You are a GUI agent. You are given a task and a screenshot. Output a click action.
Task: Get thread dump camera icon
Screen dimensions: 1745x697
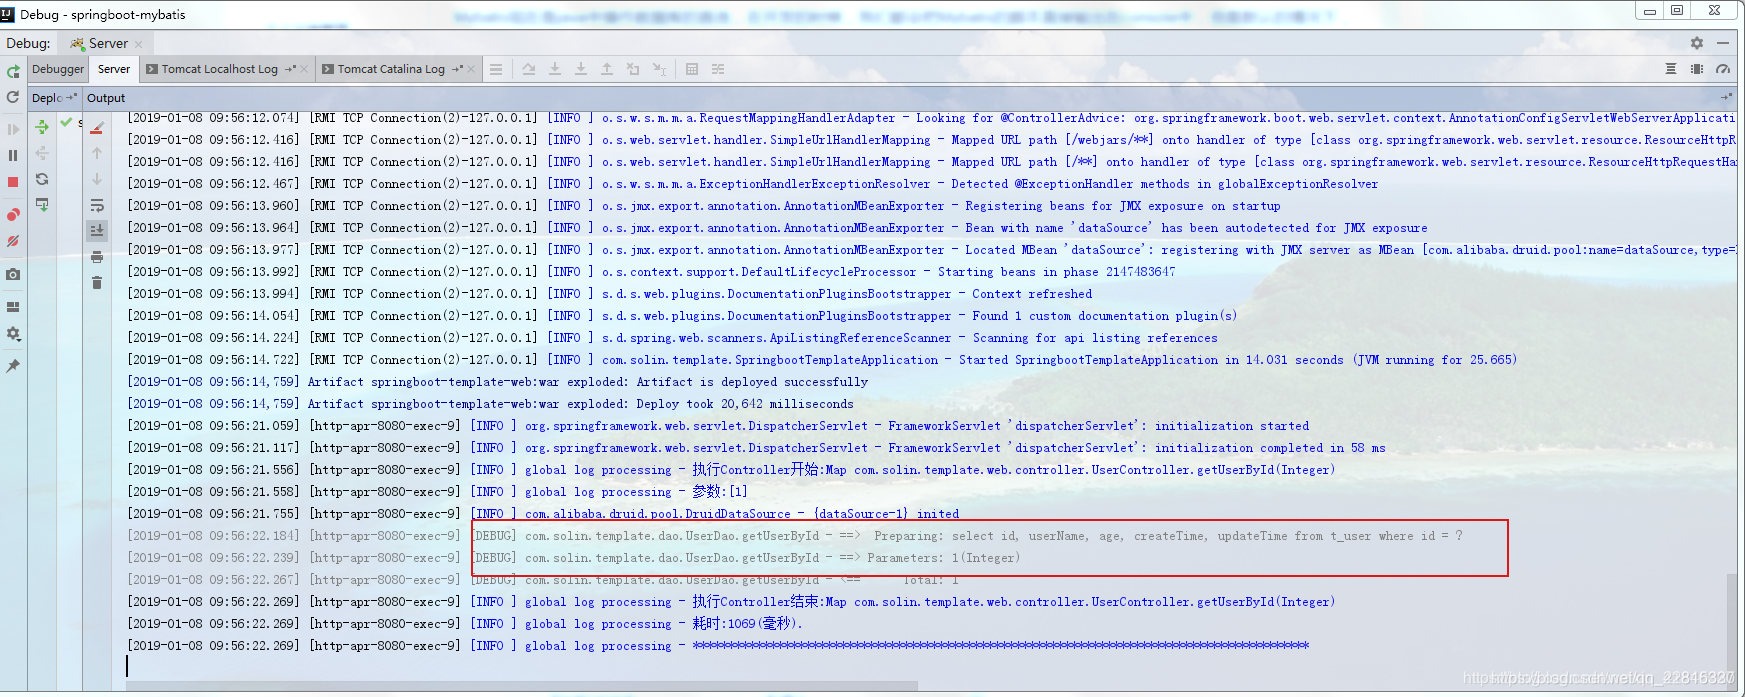pyautogui.click(x=13, y=274)
